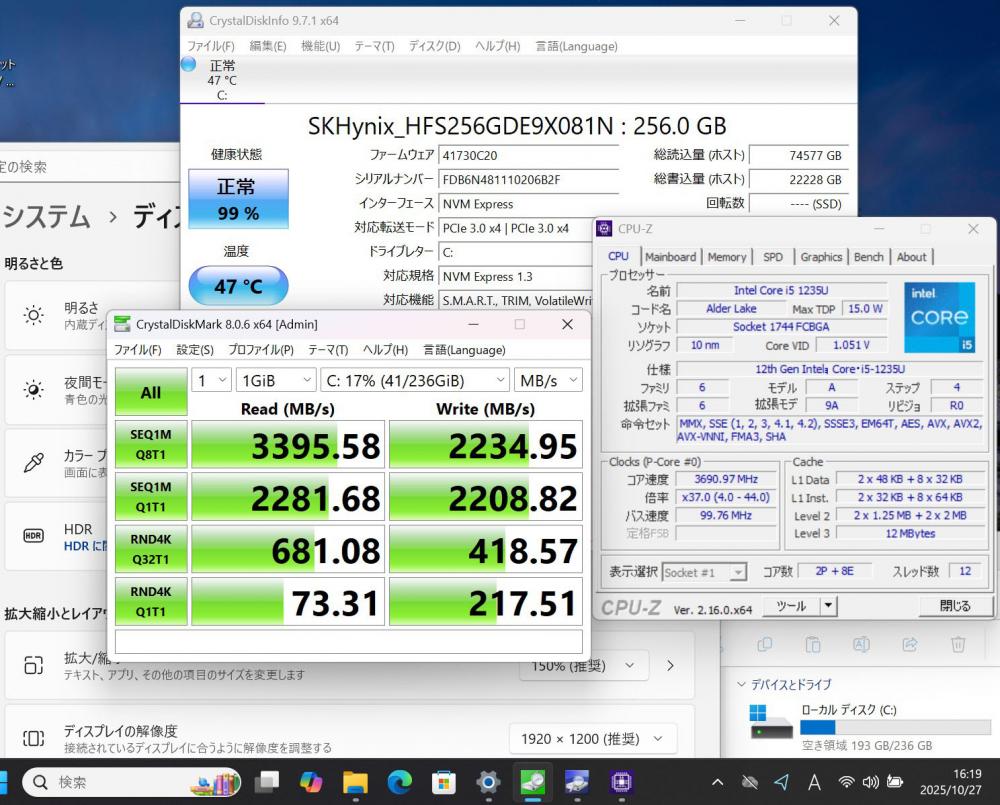This screenshot has width=1000, height=805.
Task: Start the RND4K Q32T1 benchmark test
Action: coord(150,550)
